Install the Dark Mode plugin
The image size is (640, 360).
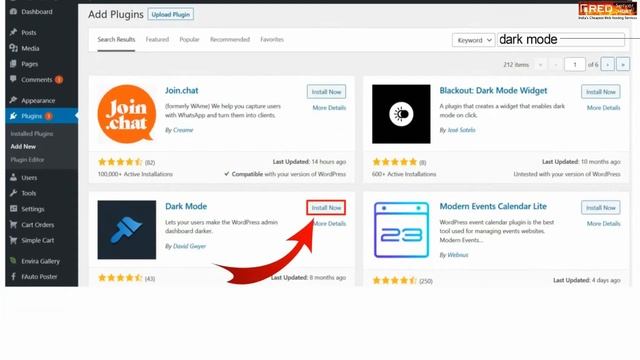[326, 207]
